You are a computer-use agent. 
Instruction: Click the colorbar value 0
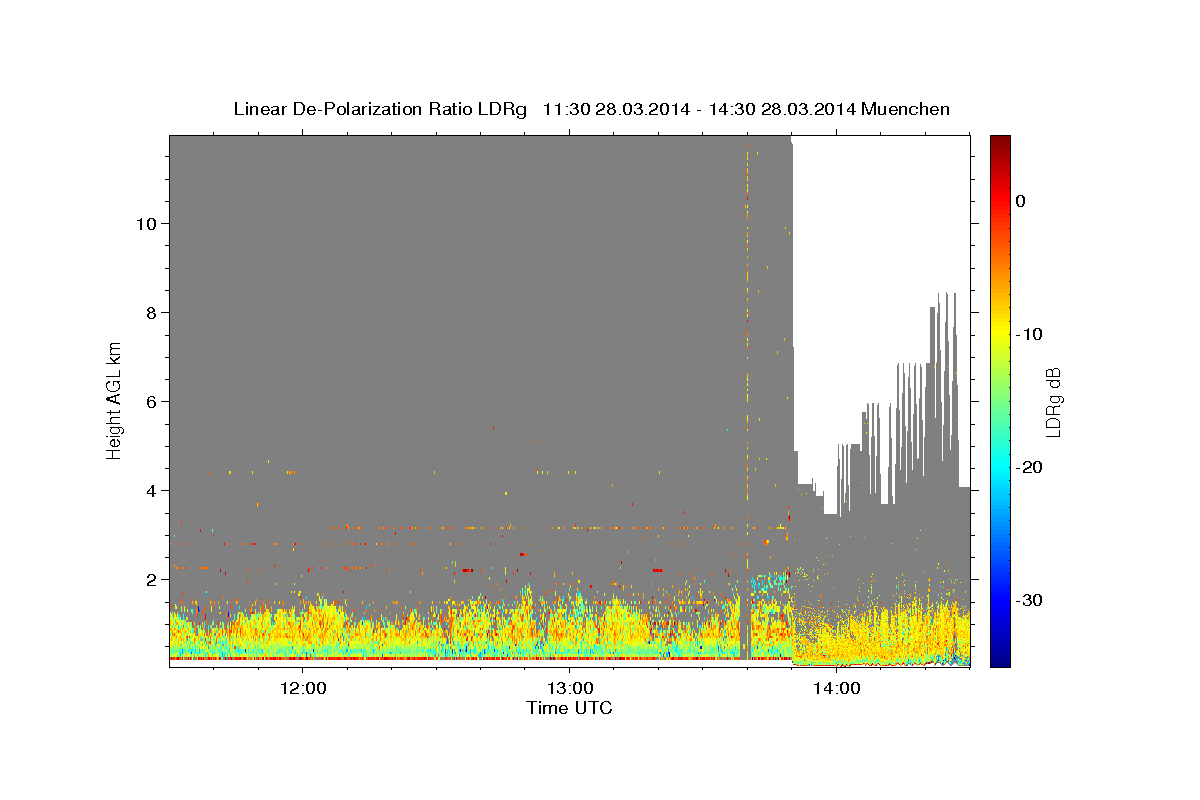(1020, 201)
